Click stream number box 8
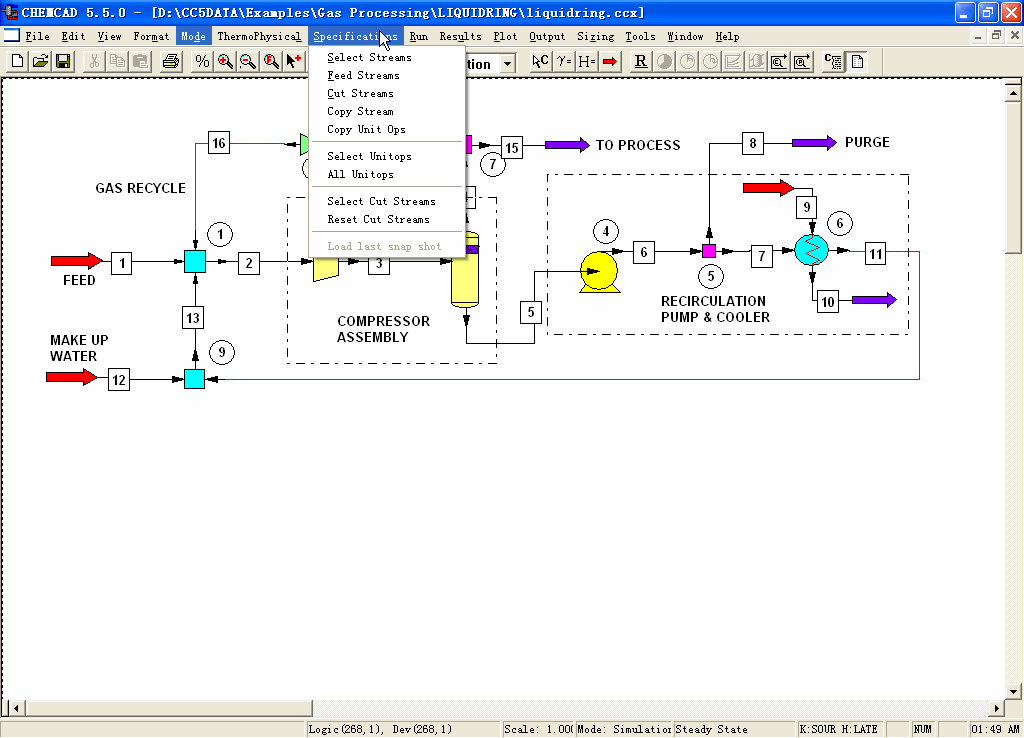The width and height of the screenshot is (1024, 738). click(753, 143)
